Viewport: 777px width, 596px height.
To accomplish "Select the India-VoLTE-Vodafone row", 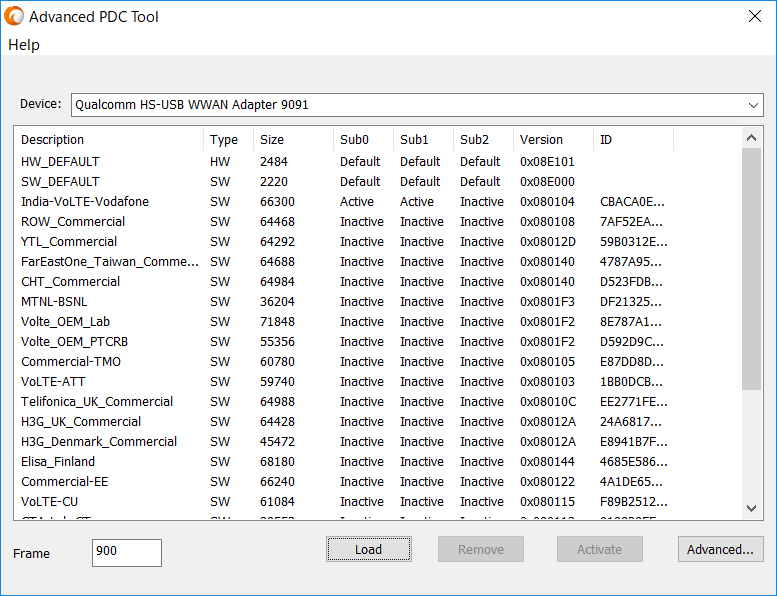I will pos(85,202).
